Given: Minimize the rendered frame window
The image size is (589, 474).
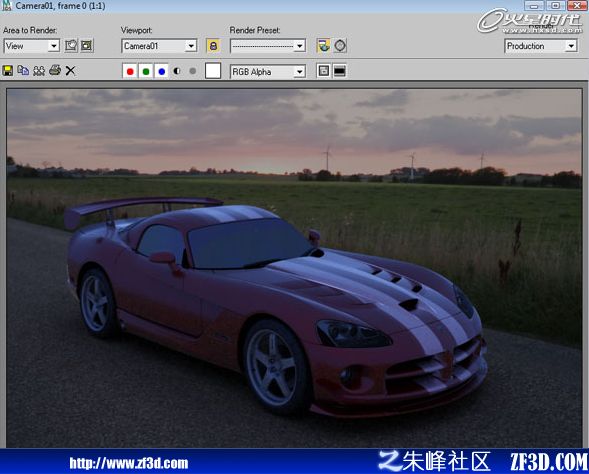Looking at the screenshot, I should pyautogui.click(x=534, y=5).
